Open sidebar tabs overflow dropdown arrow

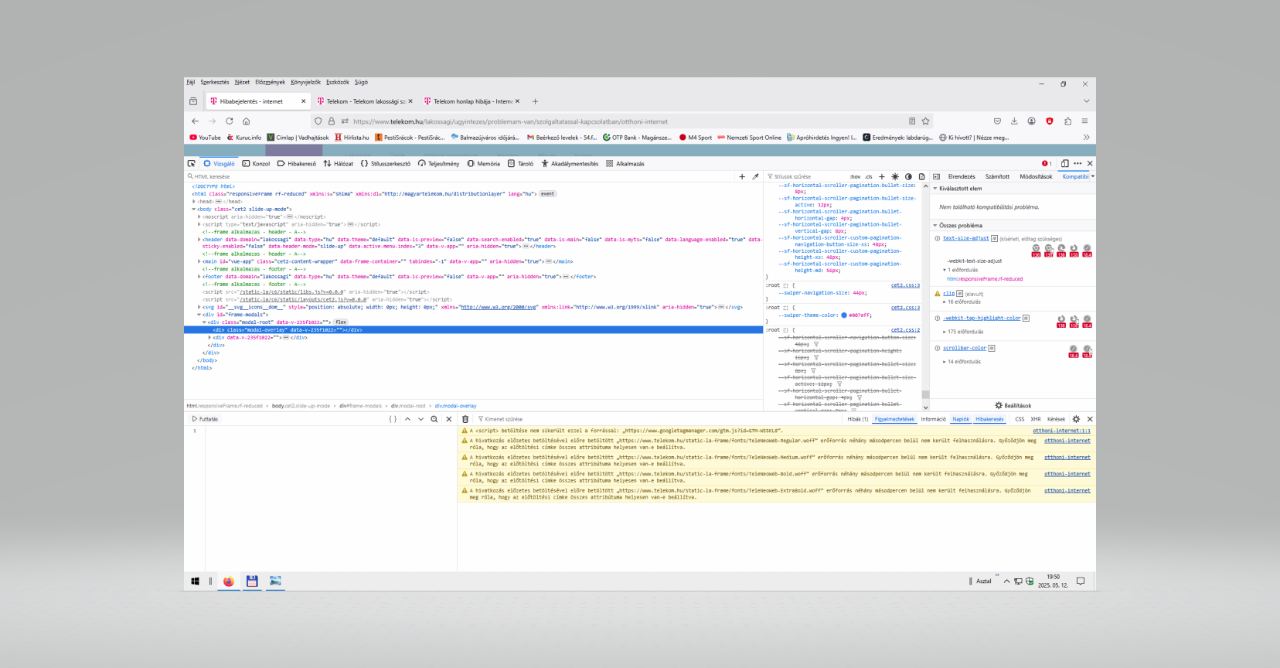[x=1092, y=176]
